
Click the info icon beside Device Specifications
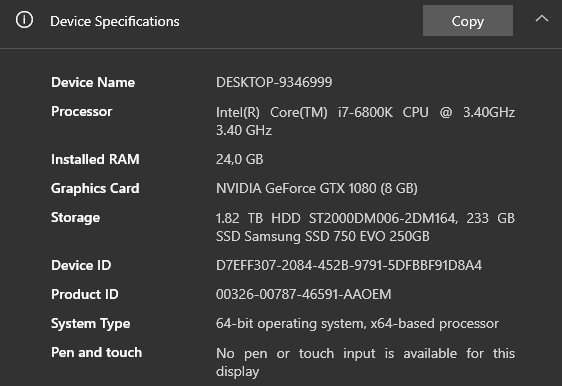pyautogui.click(x=24, y=20)
